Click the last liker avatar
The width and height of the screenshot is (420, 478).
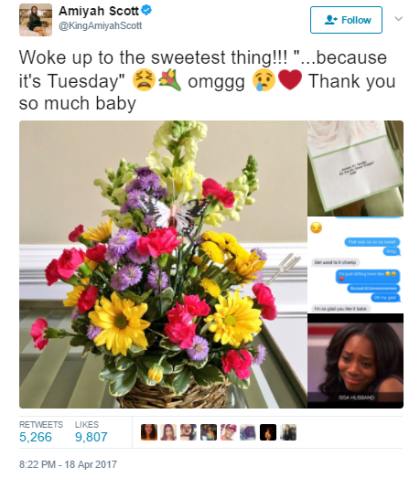(288, 432)
